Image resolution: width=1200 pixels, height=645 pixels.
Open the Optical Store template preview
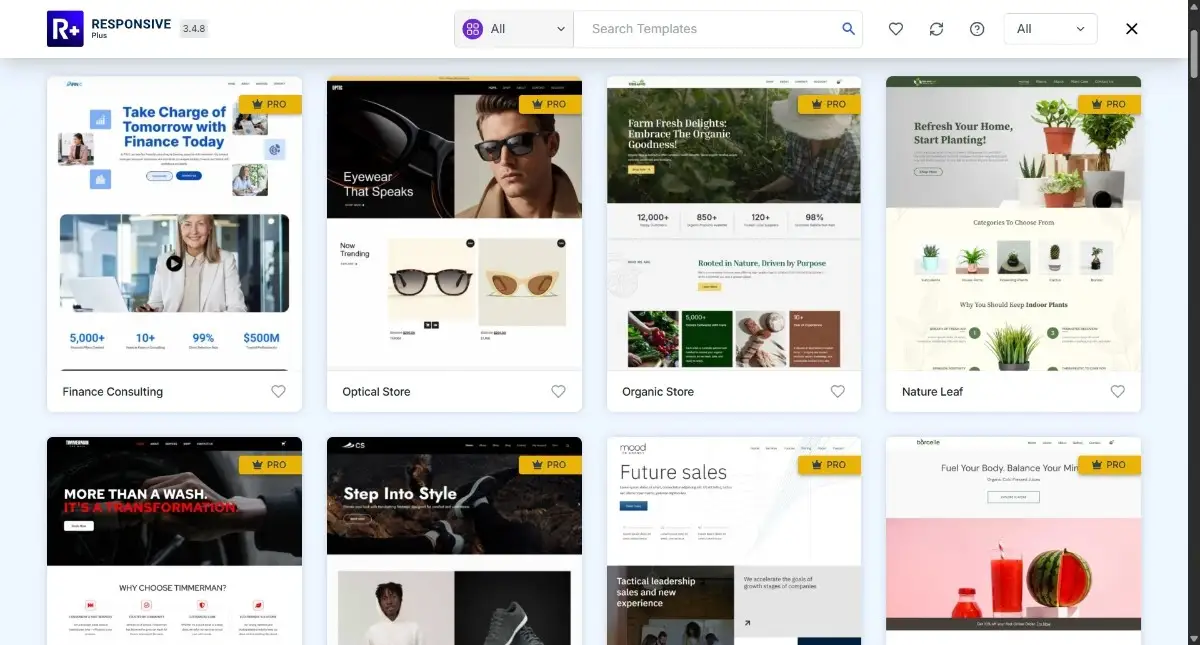tap(454, 224)
